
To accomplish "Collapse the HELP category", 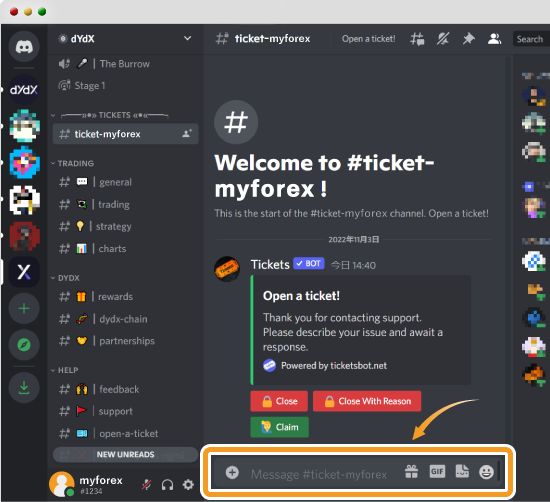I will pyautogui.click(x=65, y=370).
